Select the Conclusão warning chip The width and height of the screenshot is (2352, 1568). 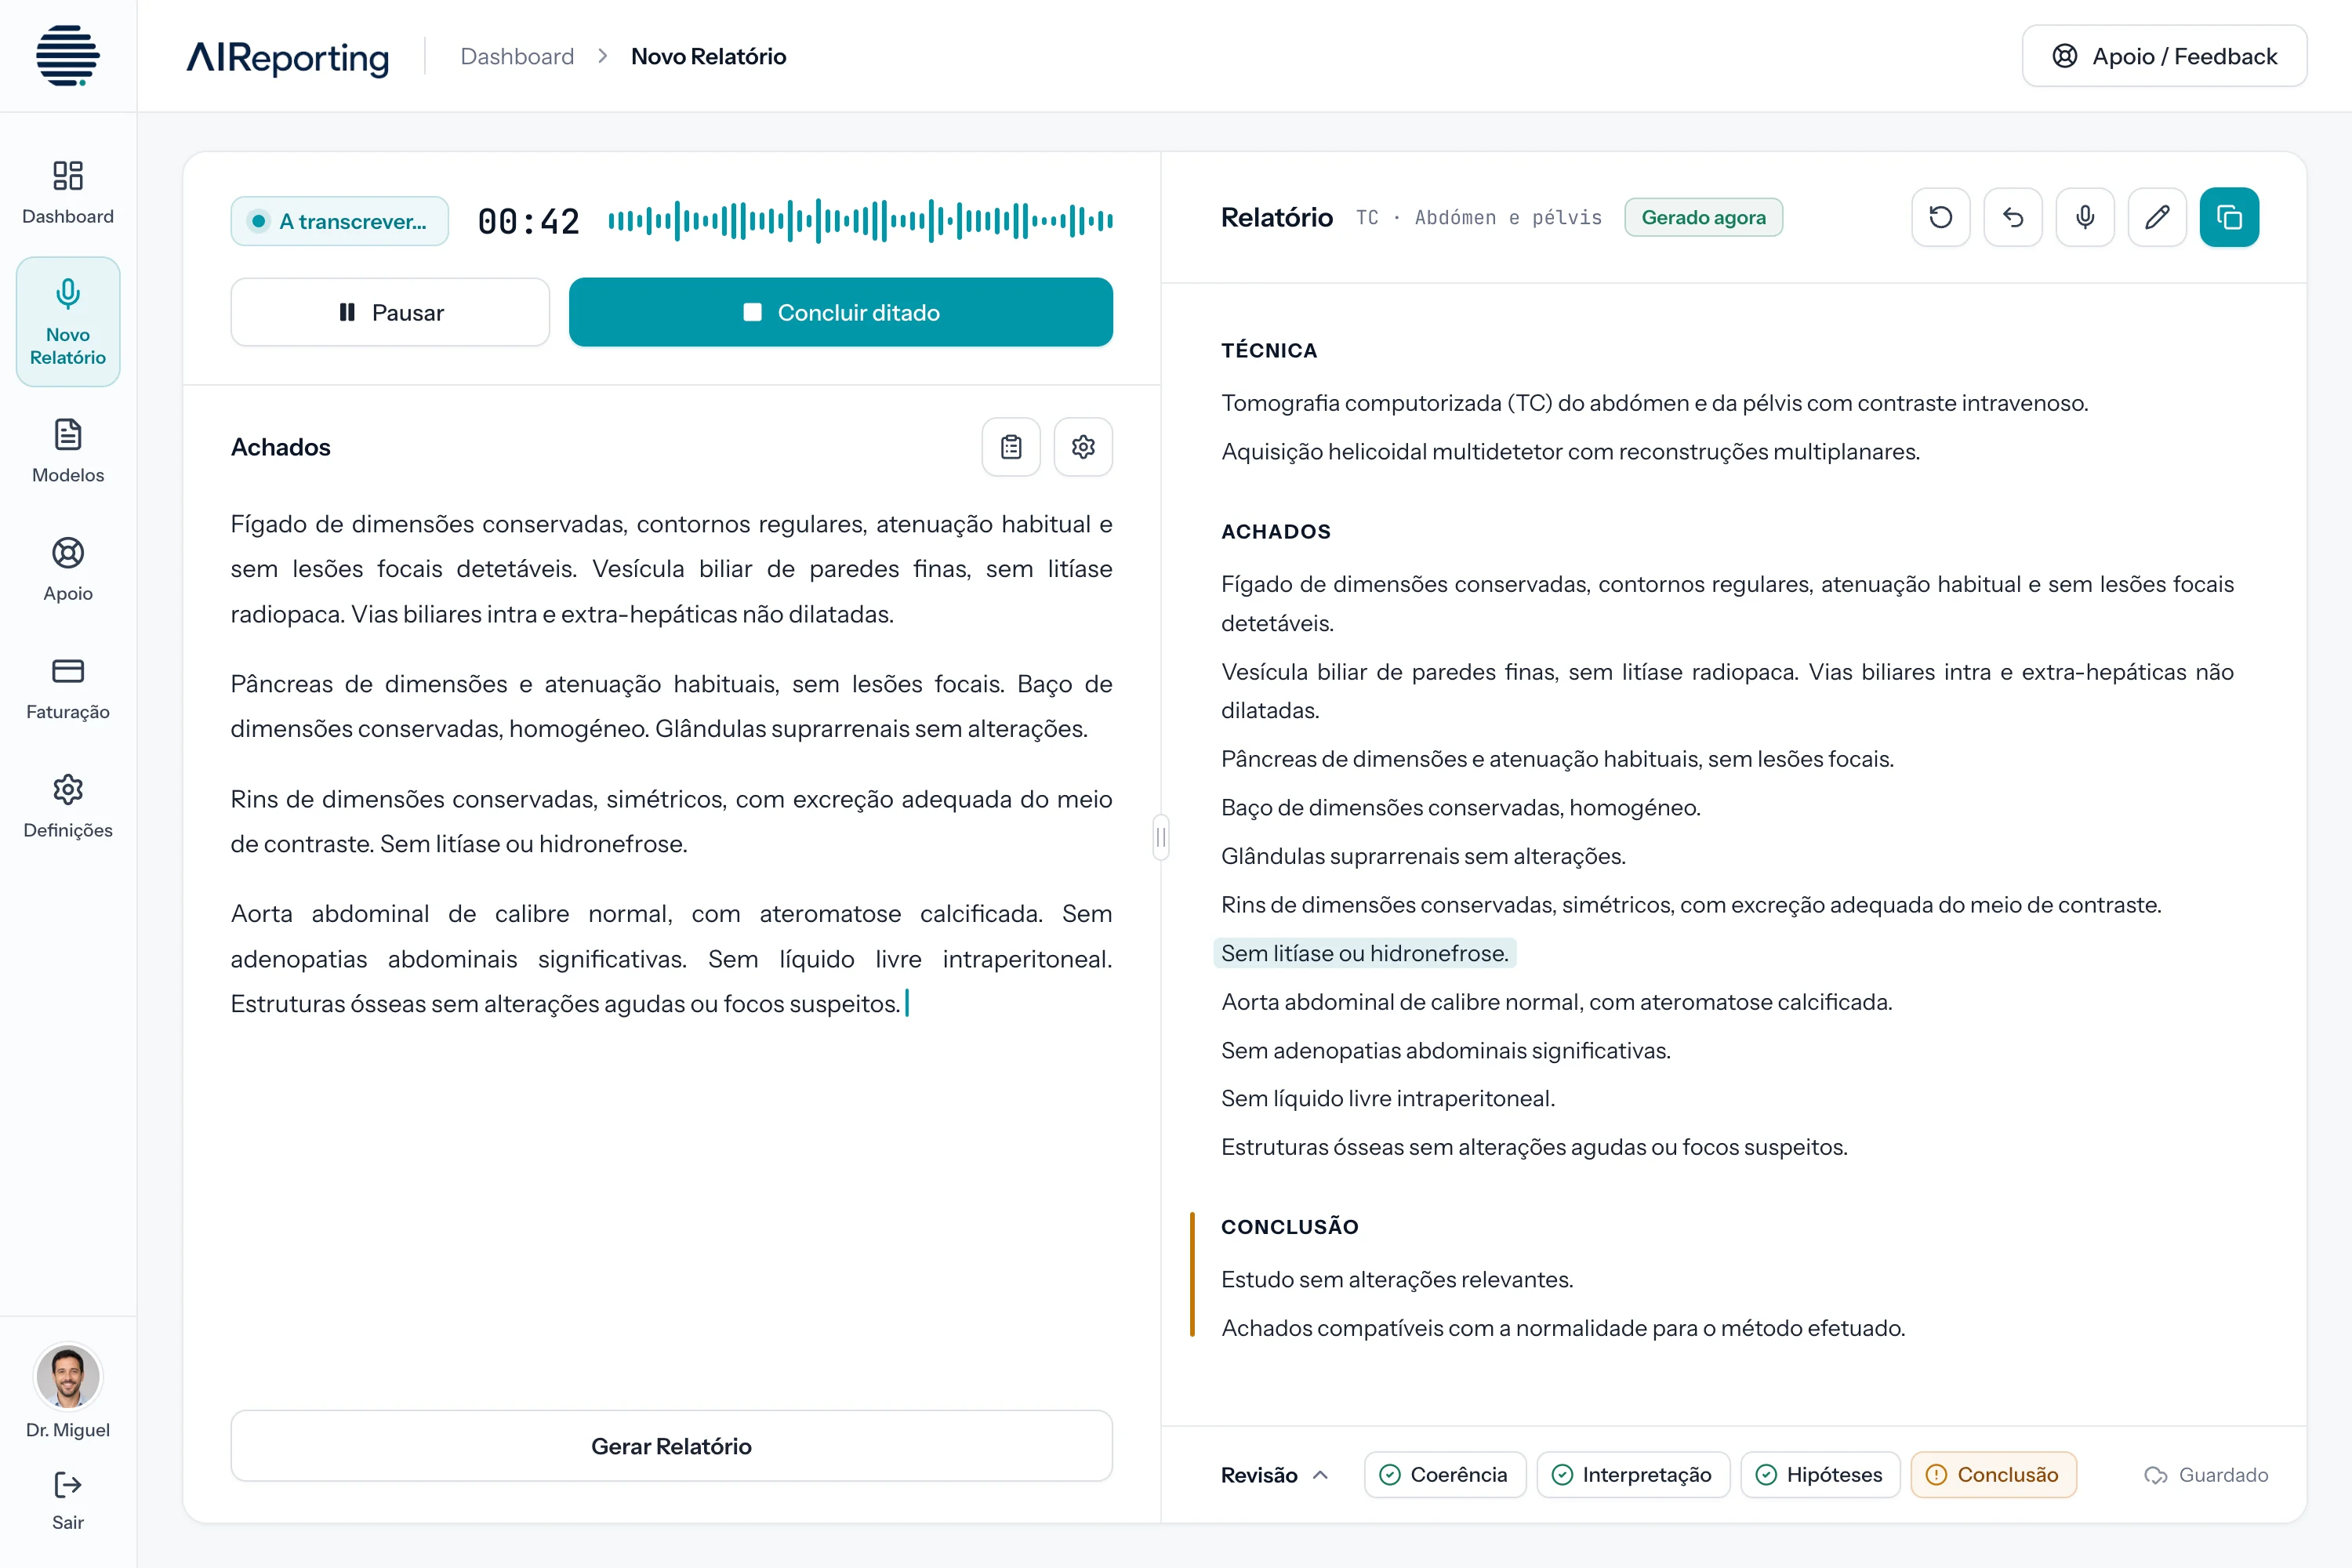point(1993,1474)
